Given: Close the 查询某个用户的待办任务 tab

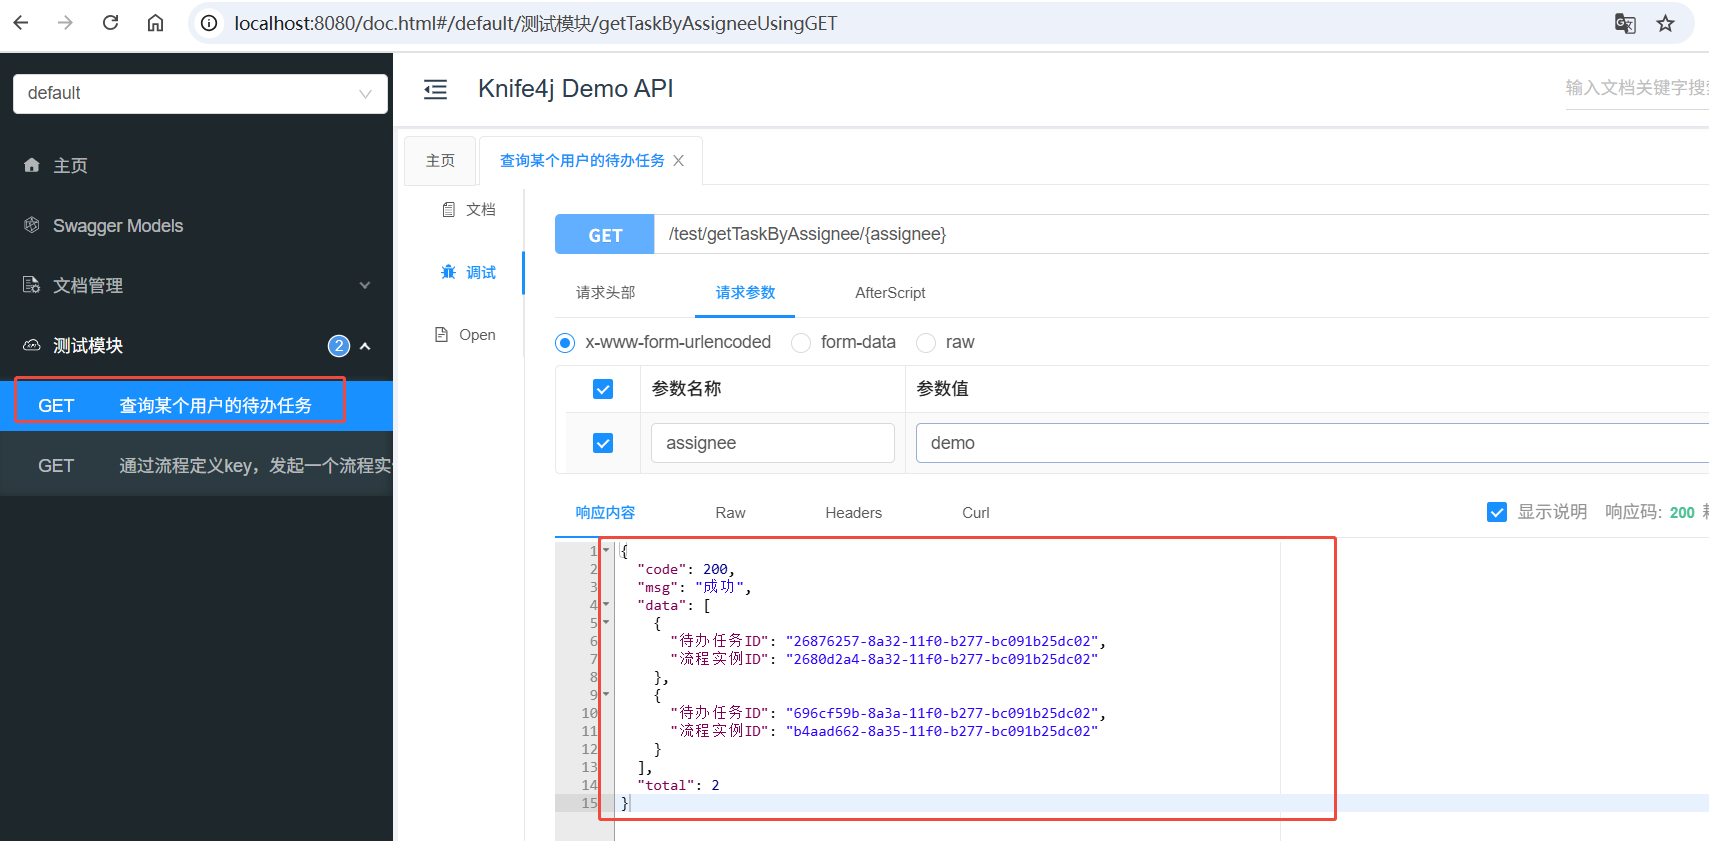Looking at the screenshot, I should [679, 160].
